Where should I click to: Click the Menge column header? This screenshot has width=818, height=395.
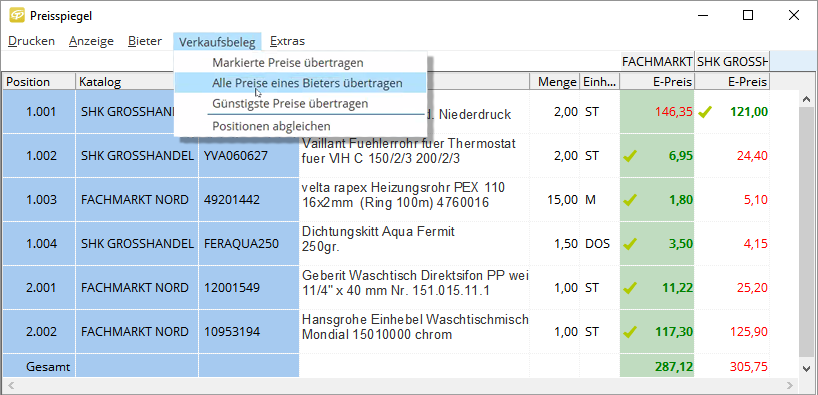click(555, 82)
